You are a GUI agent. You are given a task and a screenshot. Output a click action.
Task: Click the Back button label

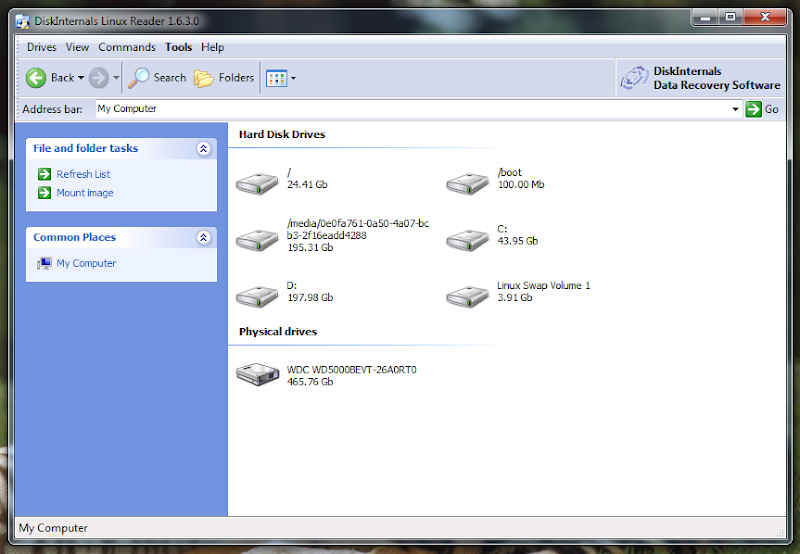[x=63, y=78]
